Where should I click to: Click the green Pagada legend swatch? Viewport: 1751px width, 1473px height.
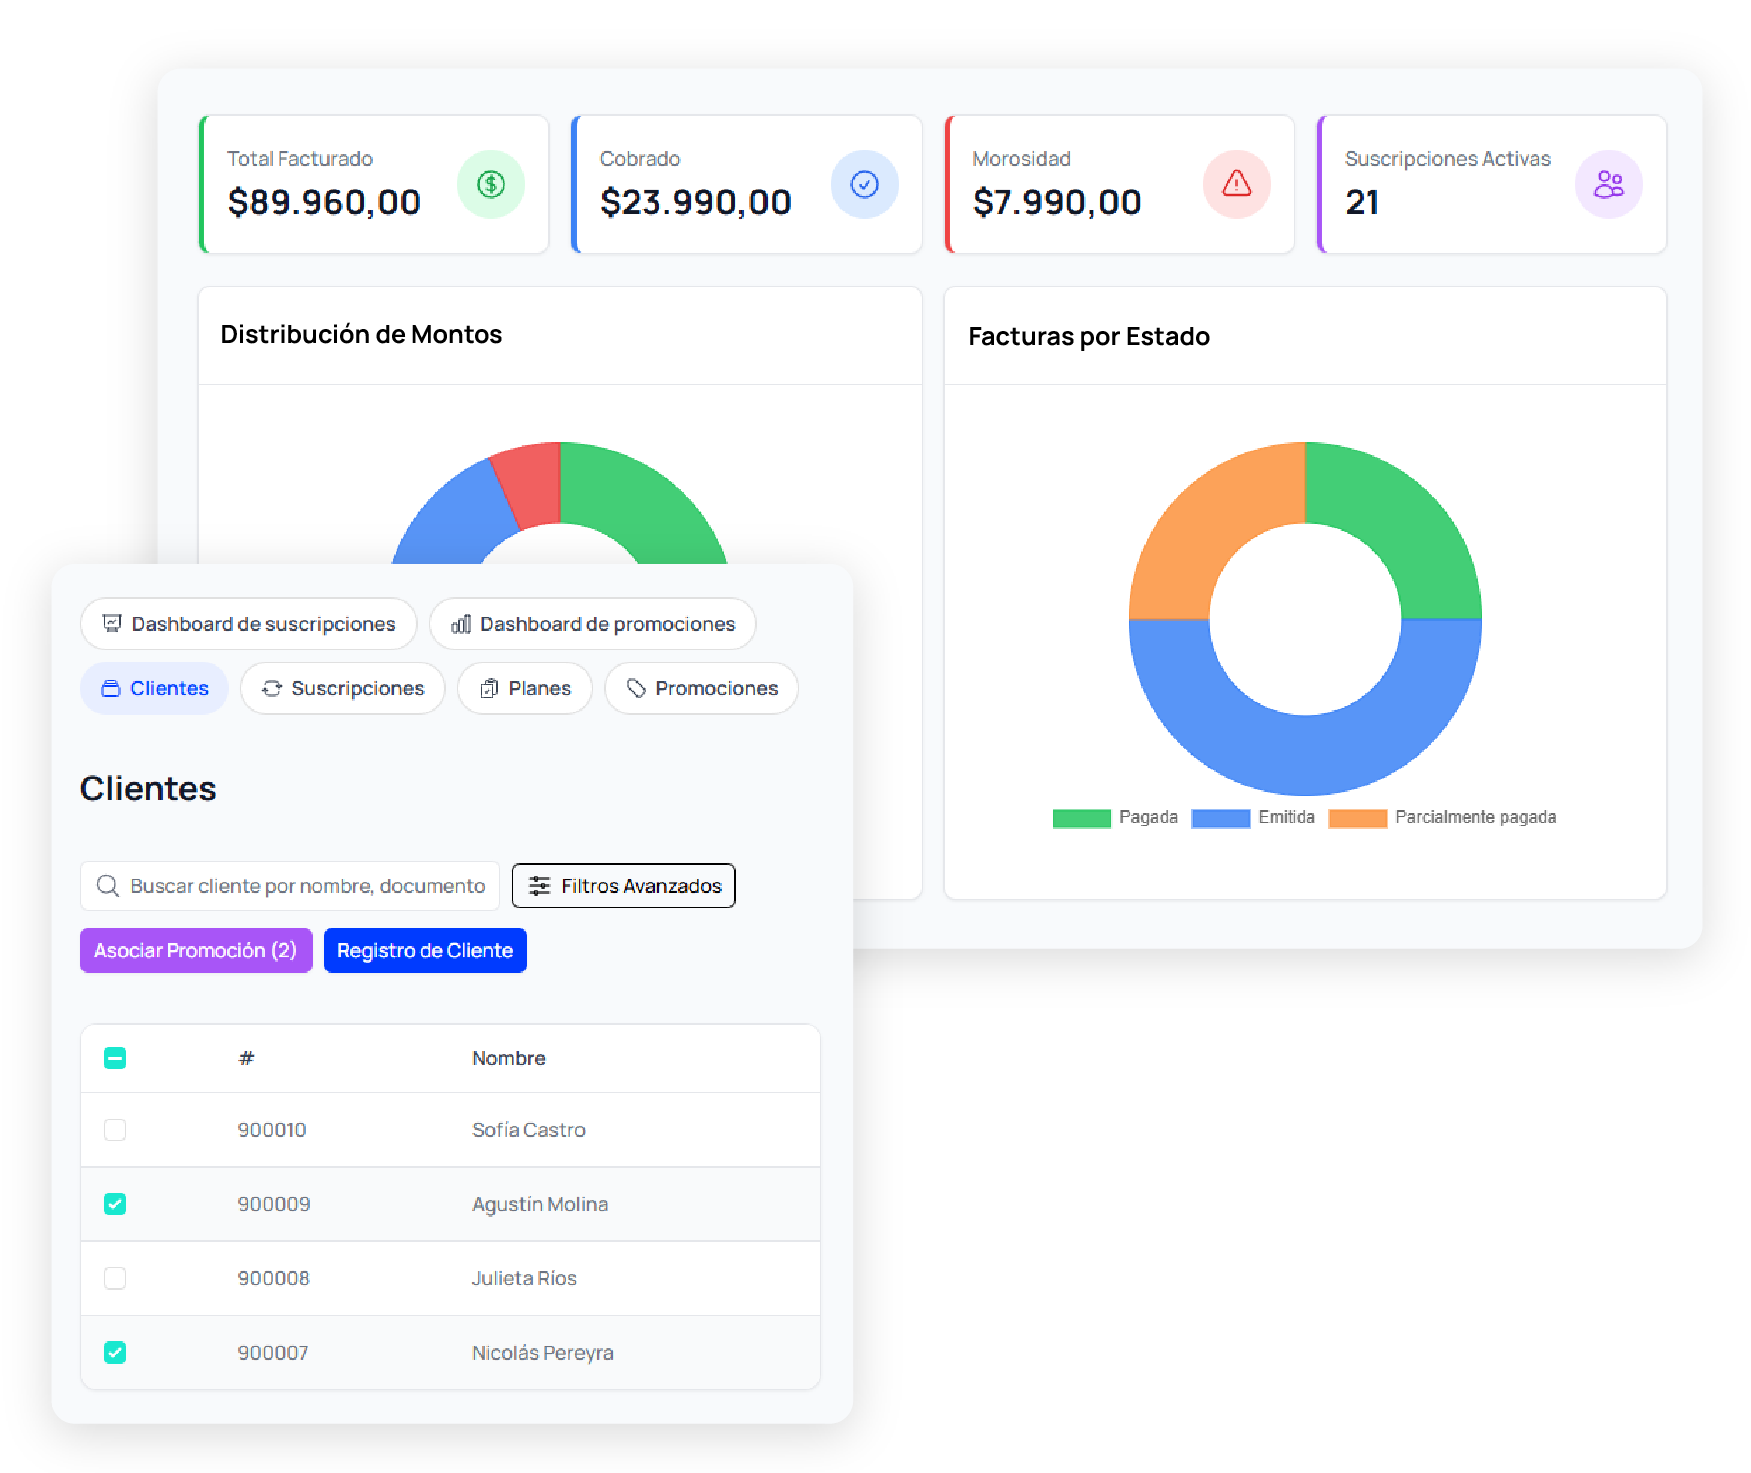(1082, 818)
